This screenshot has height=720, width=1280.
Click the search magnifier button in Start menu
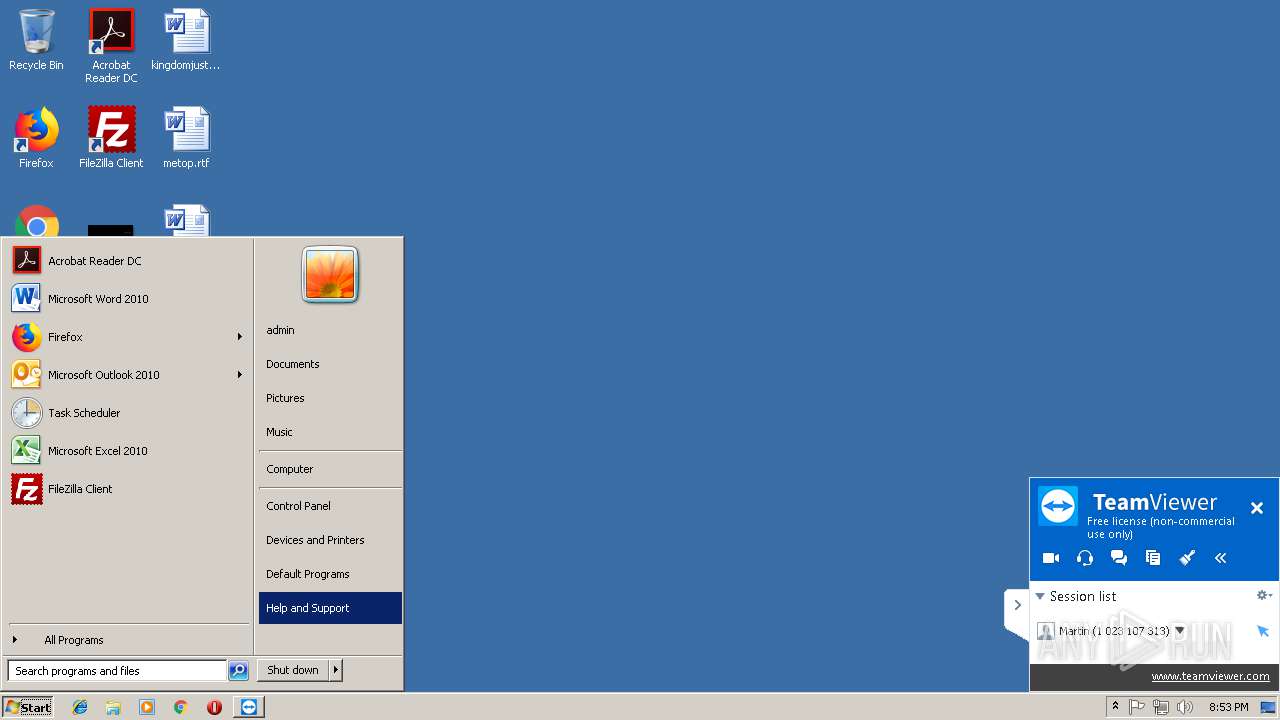238,671
